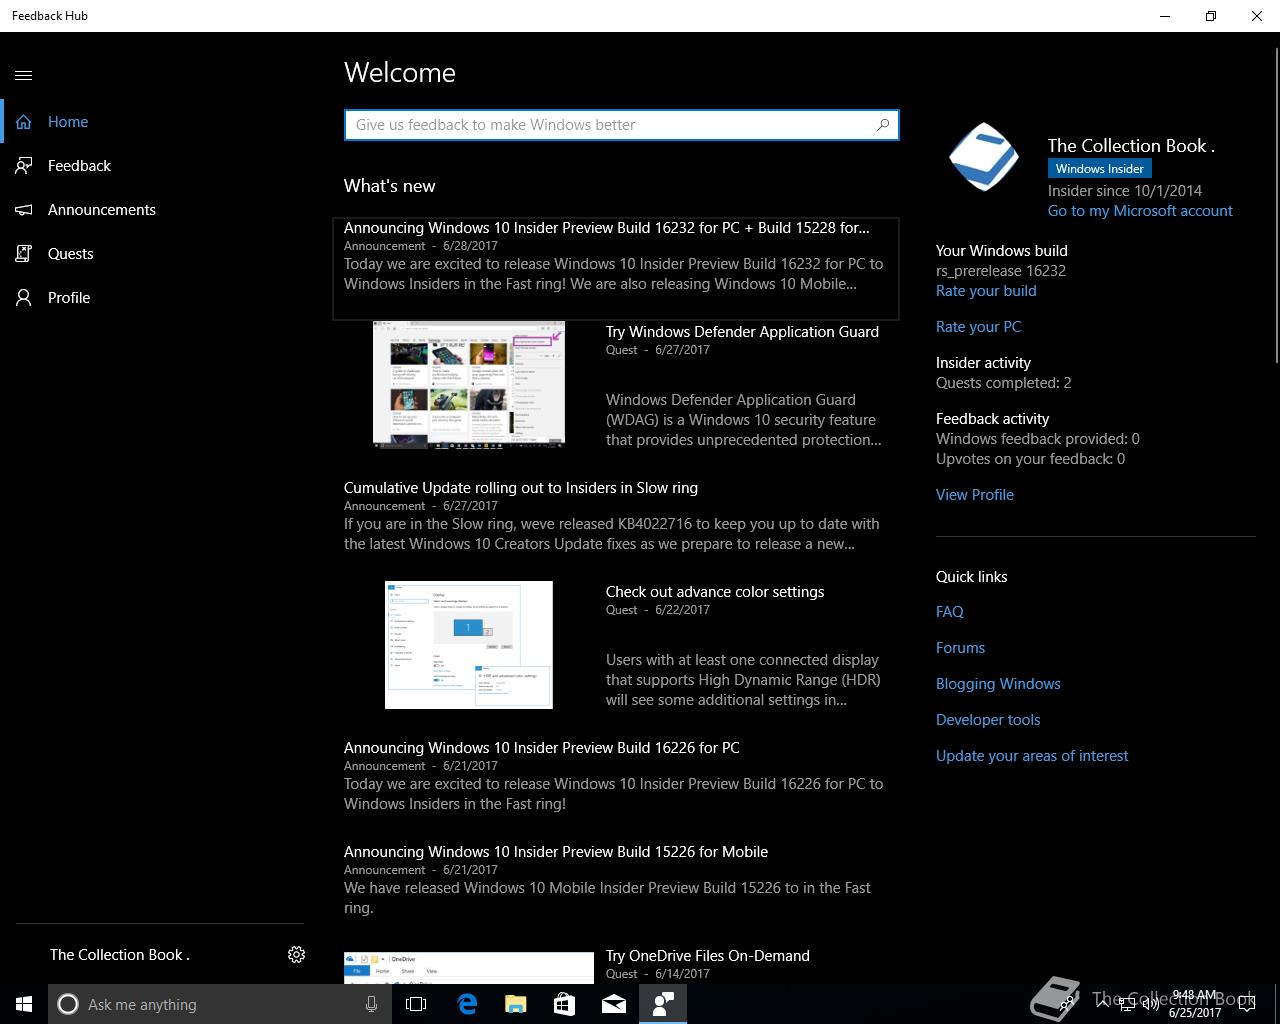
Task: Click the Cortana circle icon
Action: (x=68, y=1004)
